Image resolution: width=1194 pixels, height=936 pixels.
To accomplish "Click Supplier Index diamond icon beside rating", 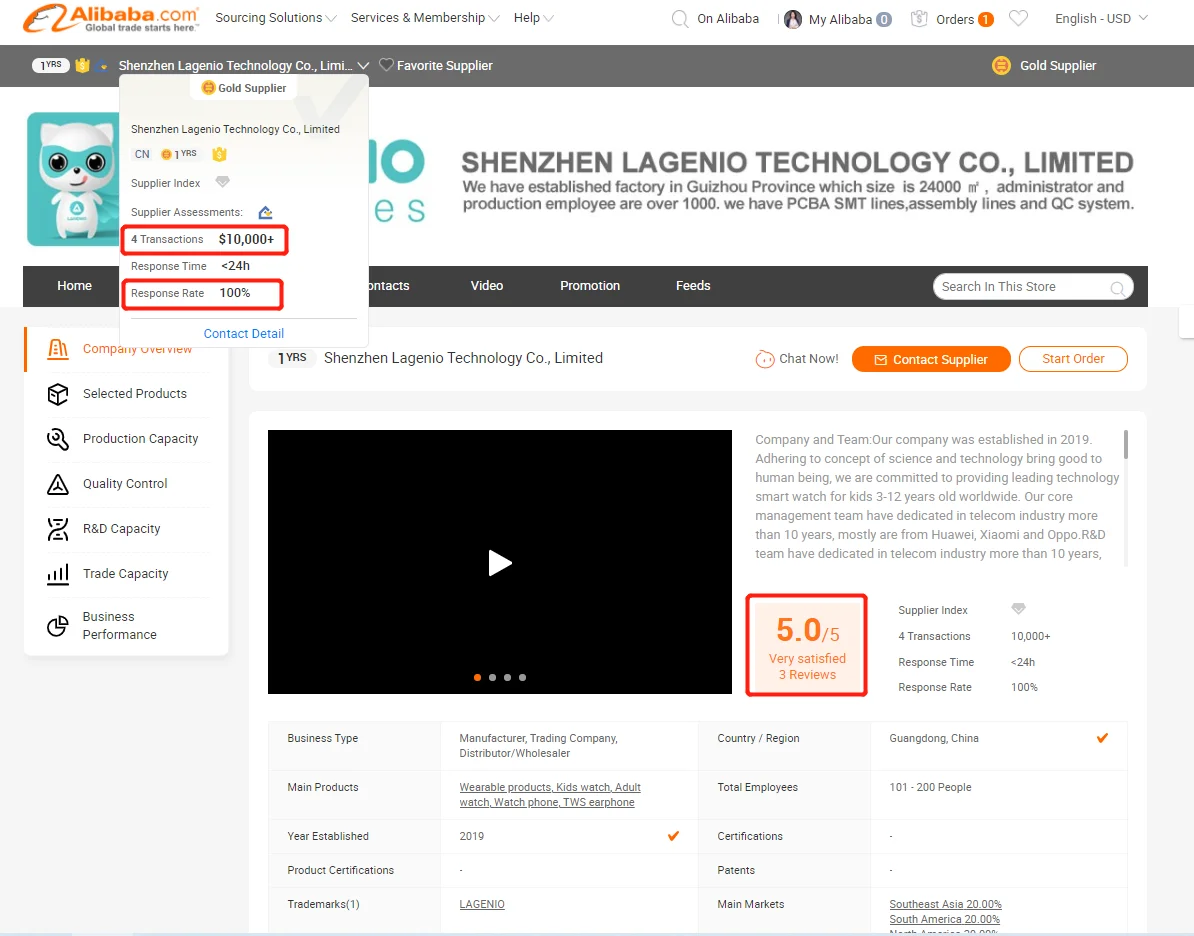I will [x=1018, y=608].
